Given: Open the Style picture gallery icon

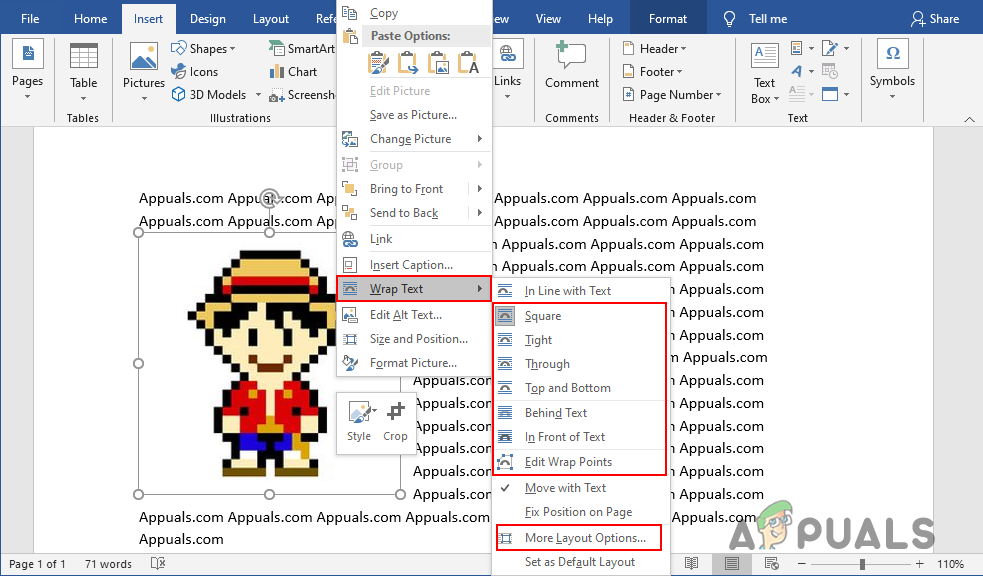Looking at the screenshot, I should click(x=361, y=412).
